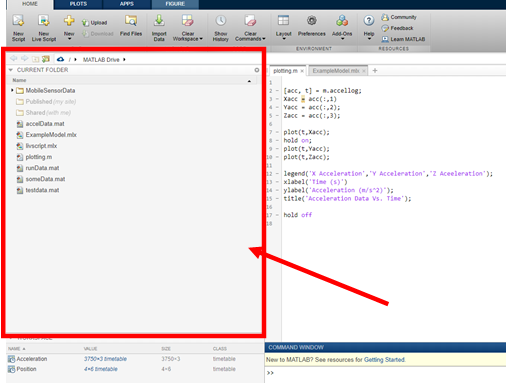Open the Community link
The height and width of the screenshot is (383, 506).
[x=399, y=17]
